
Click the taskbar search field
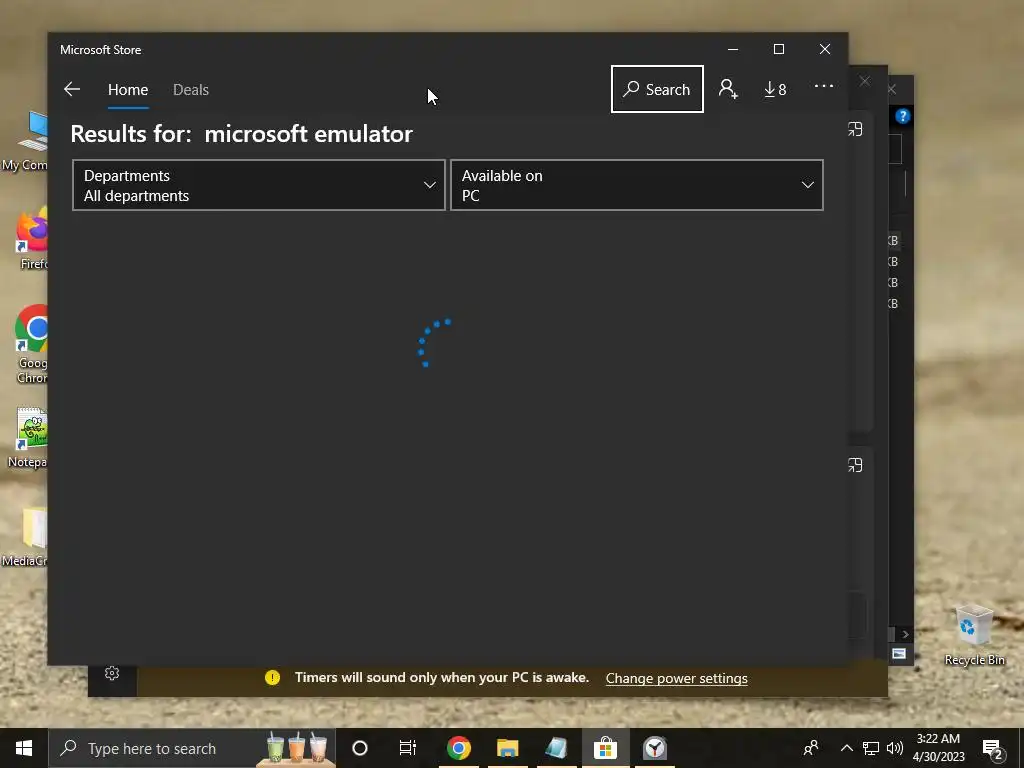pyautogui.click(x=192, y=748)
